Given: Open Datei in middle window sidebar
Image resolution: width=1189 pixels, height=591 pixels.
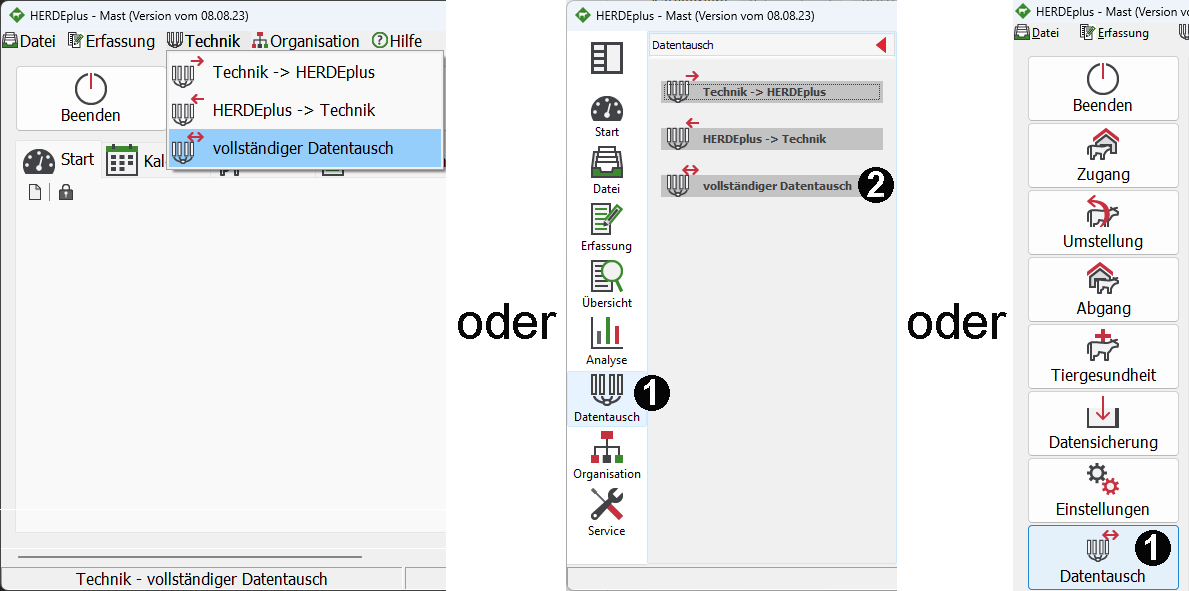Looking at the screenshot, I should pyautogui.click(x=607, y=171).
